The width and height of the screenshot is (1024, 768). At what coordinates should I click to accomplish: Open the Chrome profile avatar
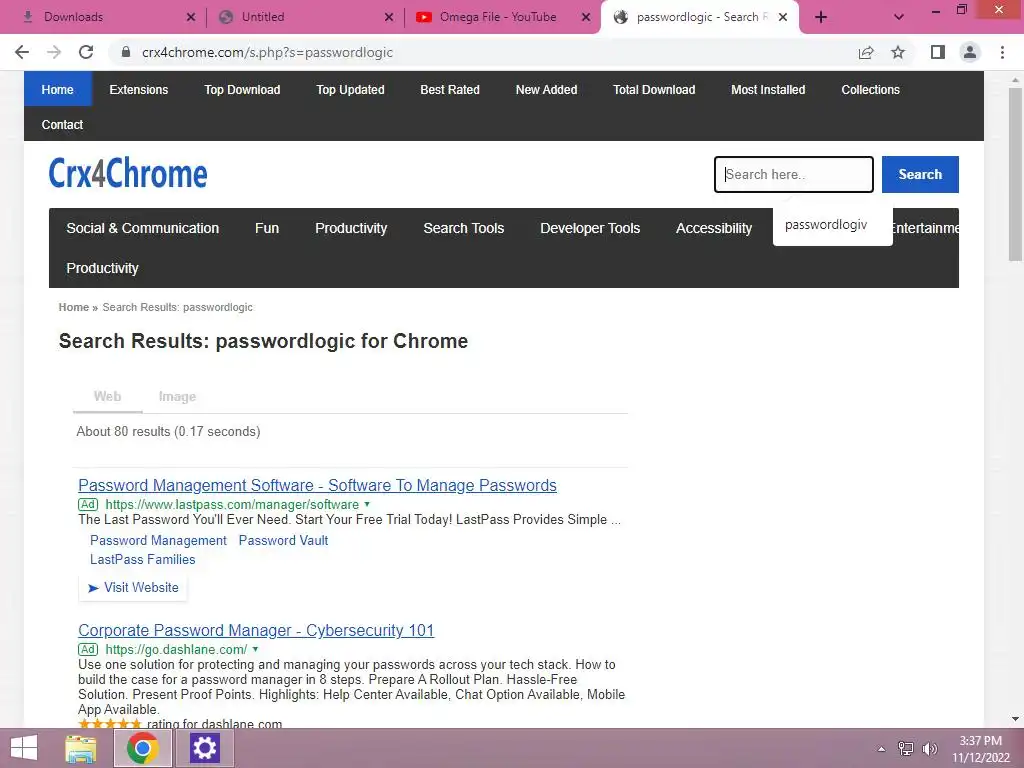pyautogui.click(x=970, y=52)
